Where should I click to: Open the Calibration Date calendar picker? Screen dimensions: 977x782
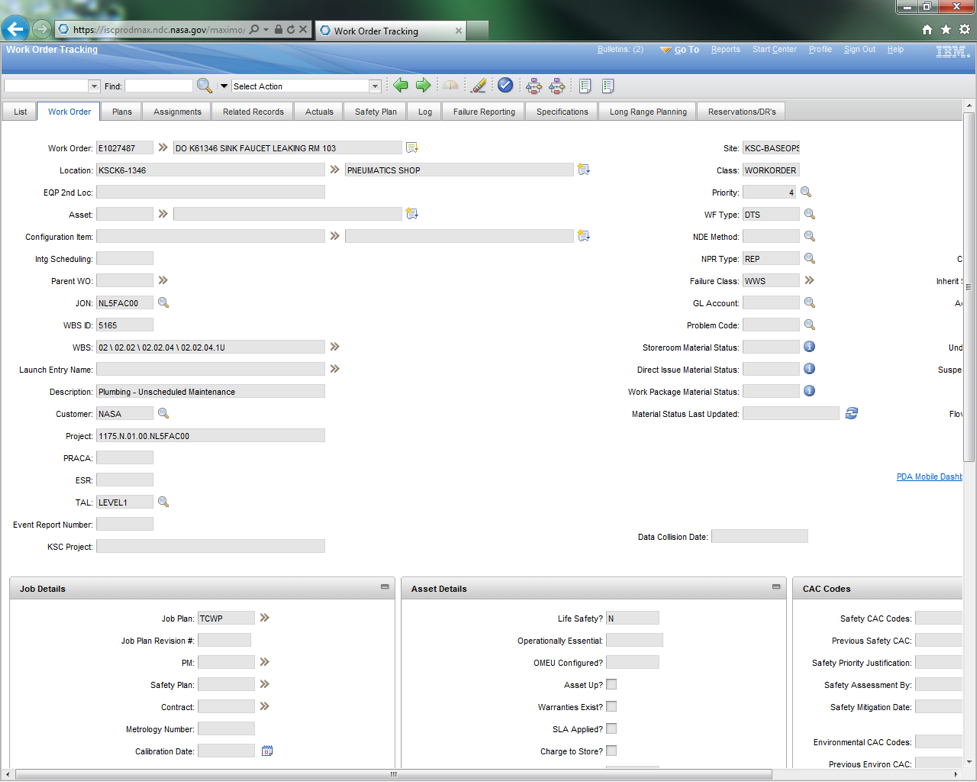[267, 751]
